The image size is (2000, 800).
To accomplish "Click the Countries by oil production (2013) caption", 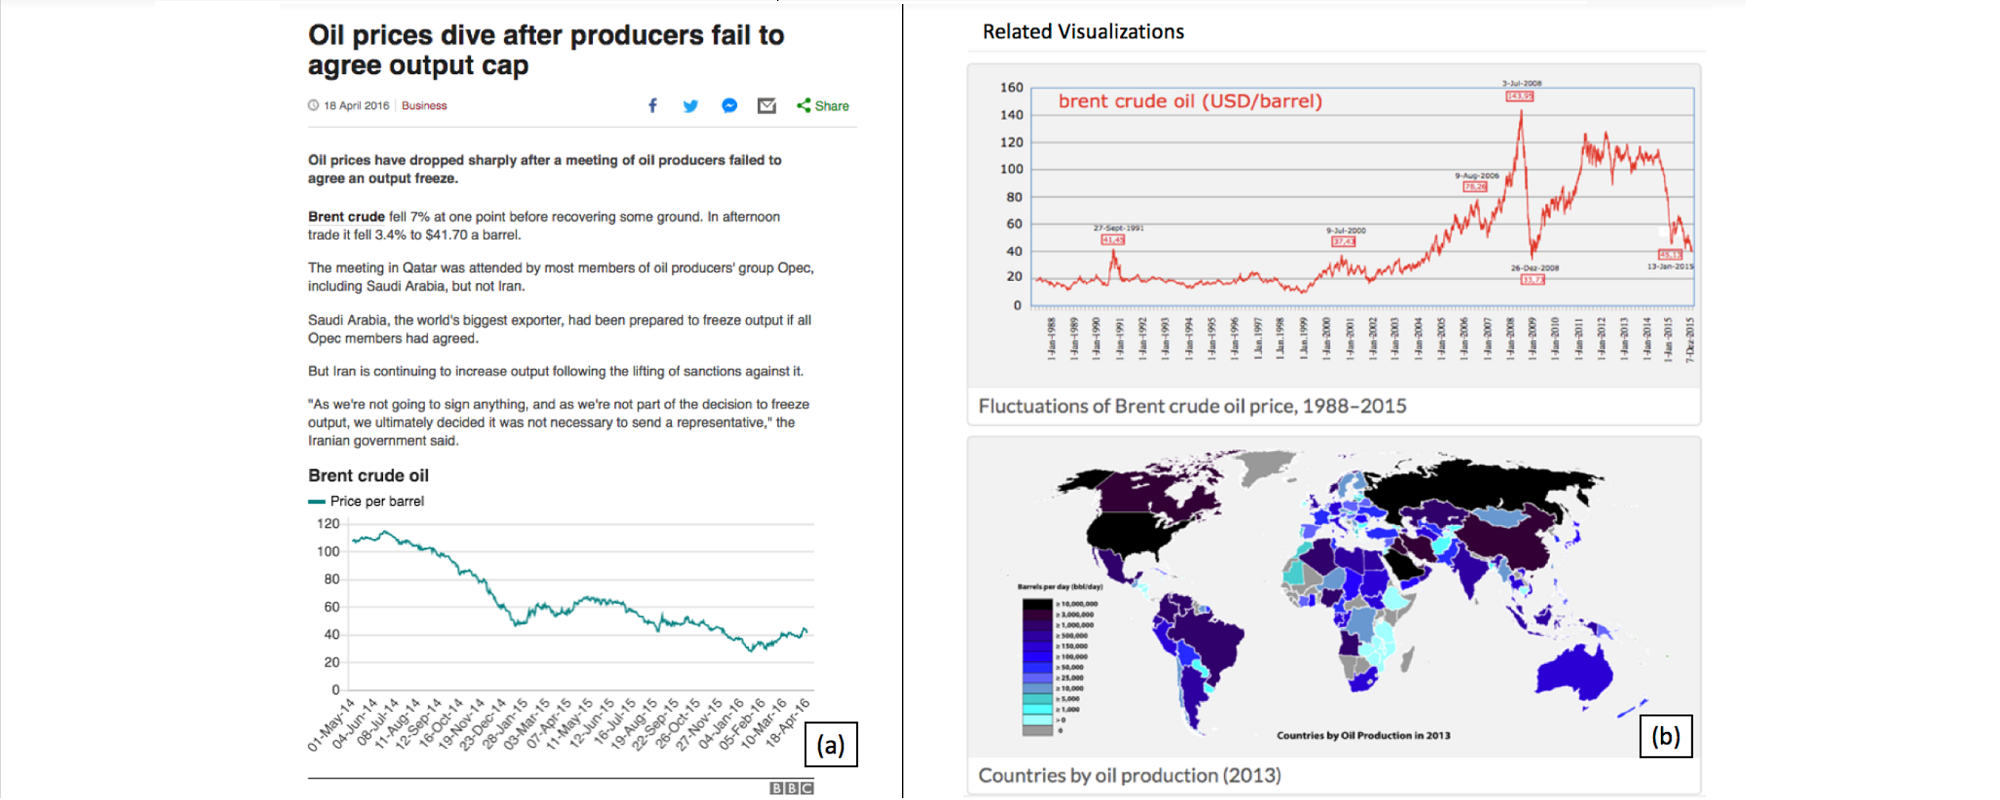I will pos(1129,775).
